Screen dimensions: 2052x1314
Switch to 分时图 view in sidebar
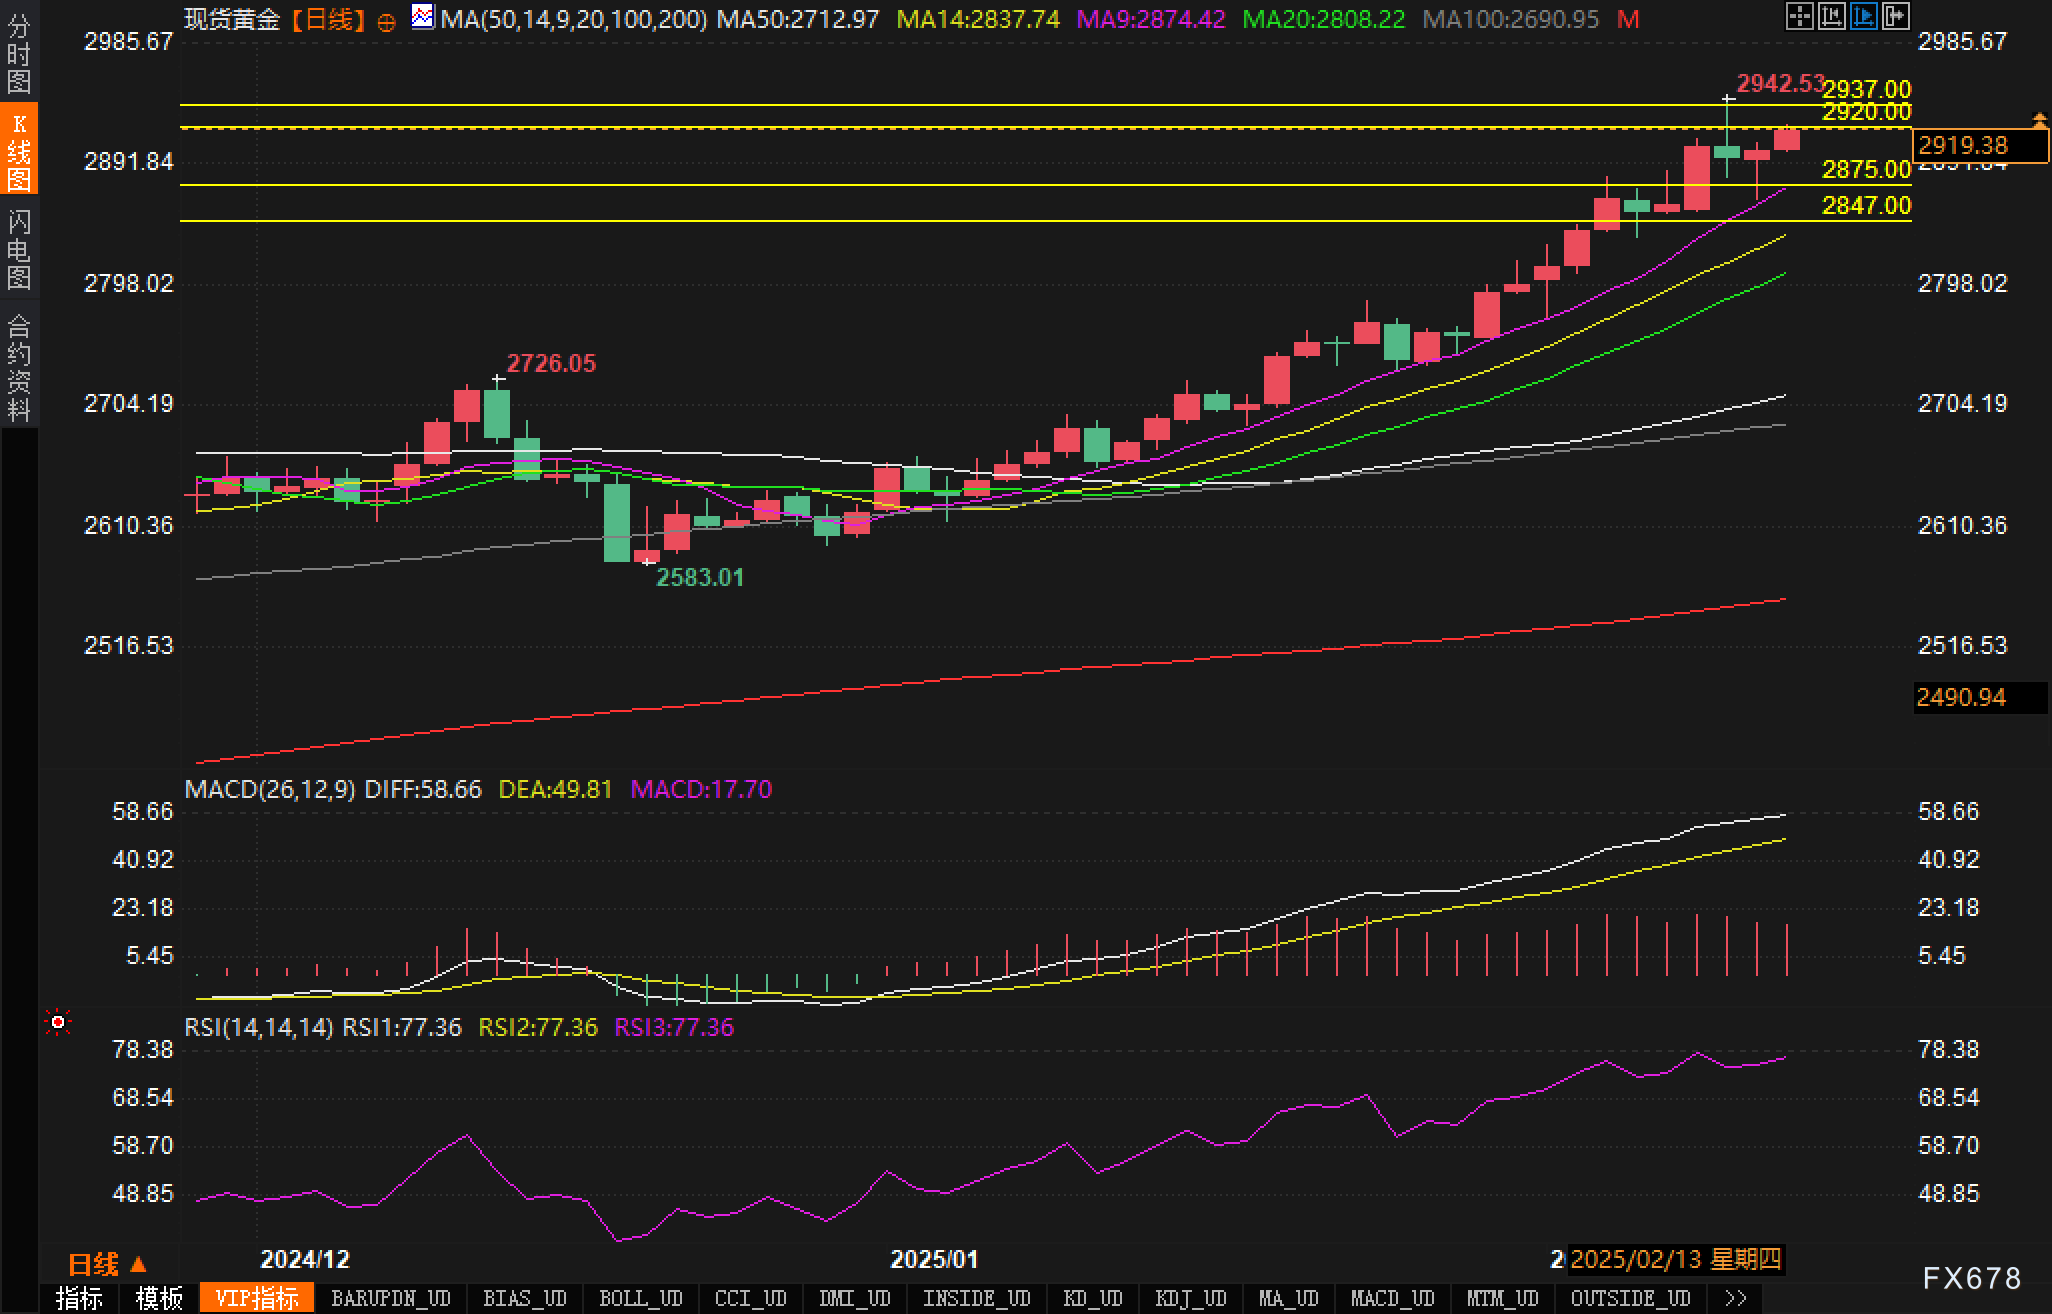tap(19, 52)
